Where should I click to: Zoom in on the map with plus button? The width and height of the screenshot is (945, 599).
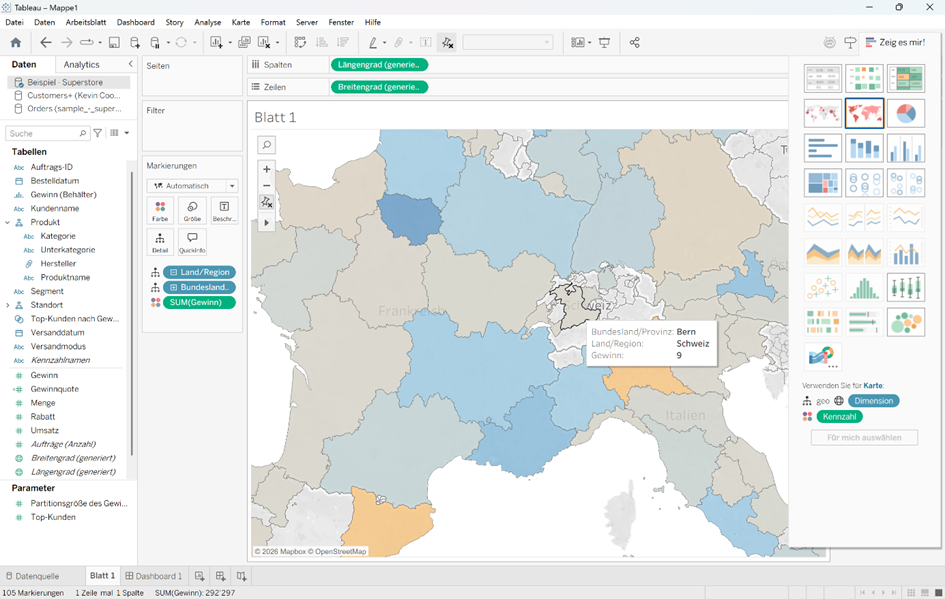coord(266,170)
